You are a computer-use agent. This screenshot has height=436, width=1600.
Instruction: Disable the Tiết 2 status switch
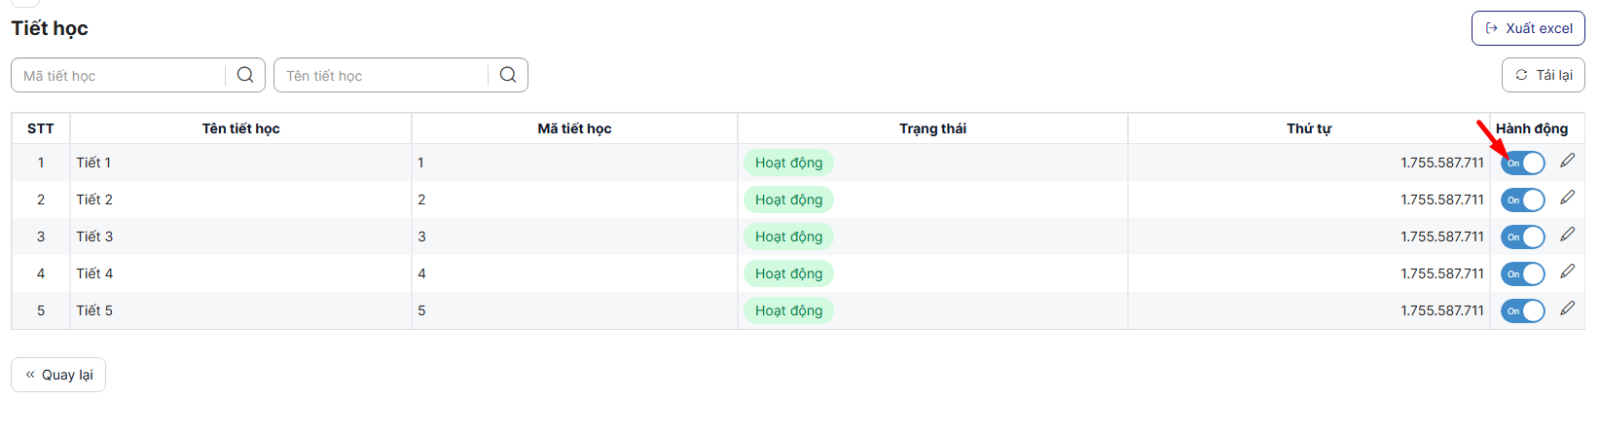(x=1522, y=200)
